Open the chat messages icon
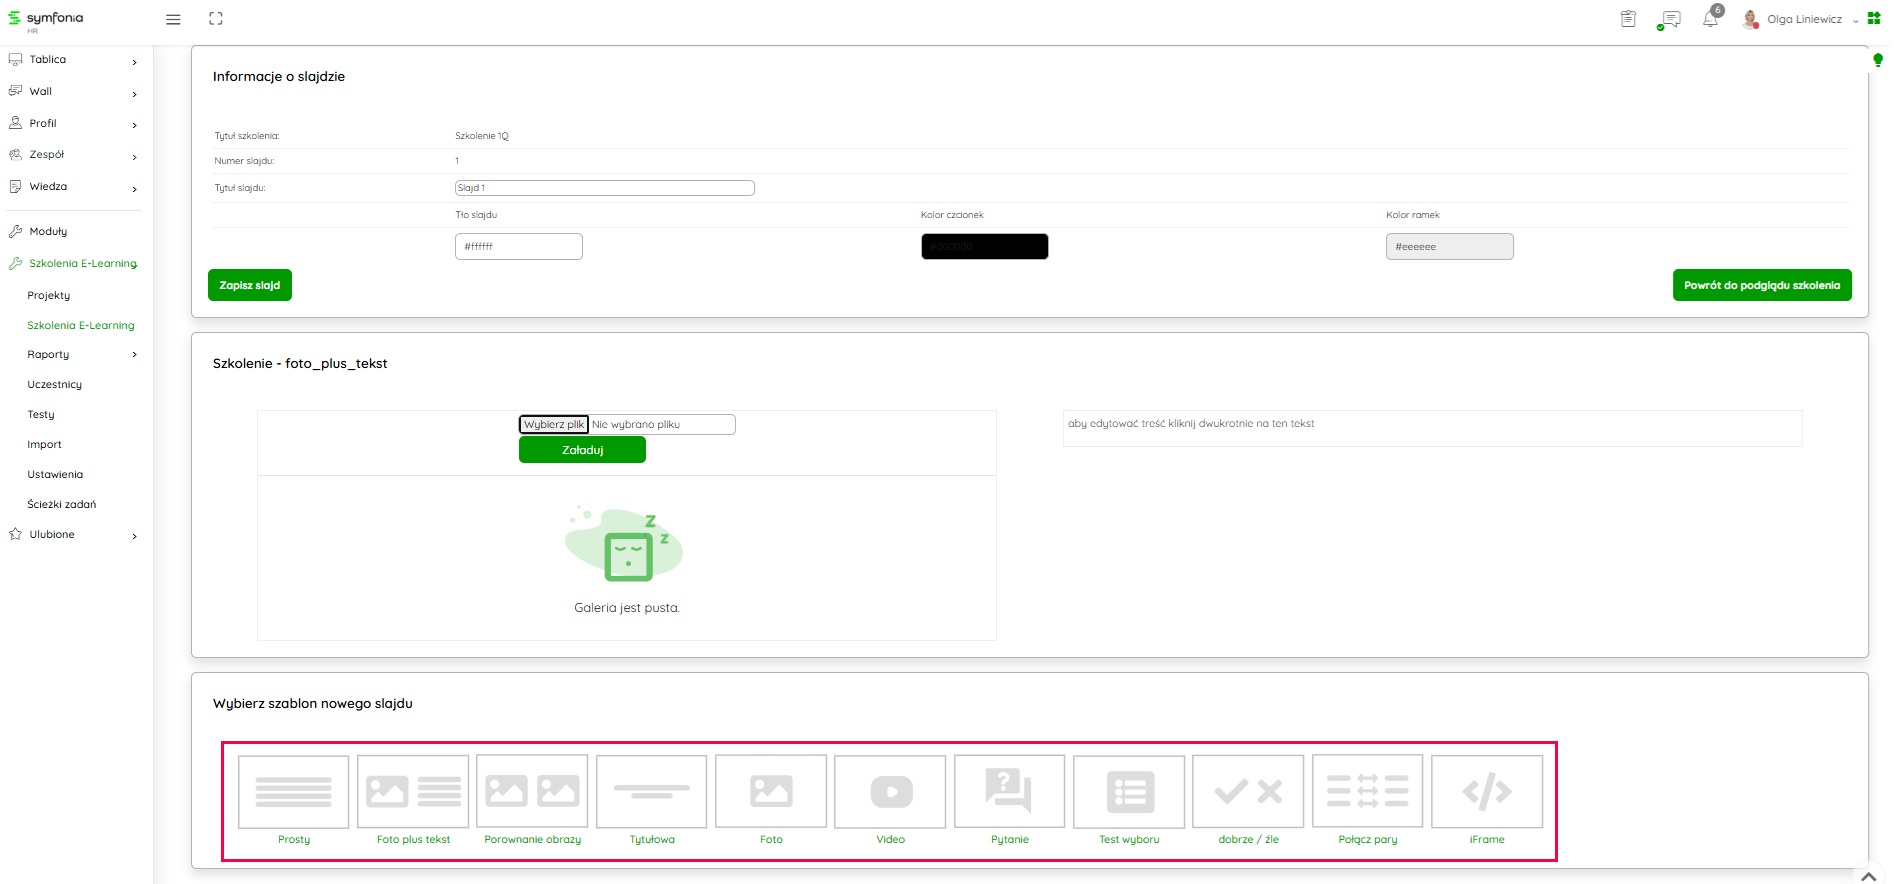This screenshot has width=1894, height=884. click(1669, 20)
